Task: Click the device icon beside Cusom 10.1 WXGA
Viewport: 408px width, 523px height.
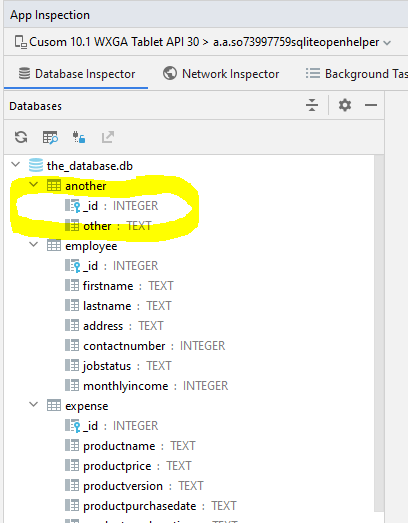Action: tap(21, 42)
